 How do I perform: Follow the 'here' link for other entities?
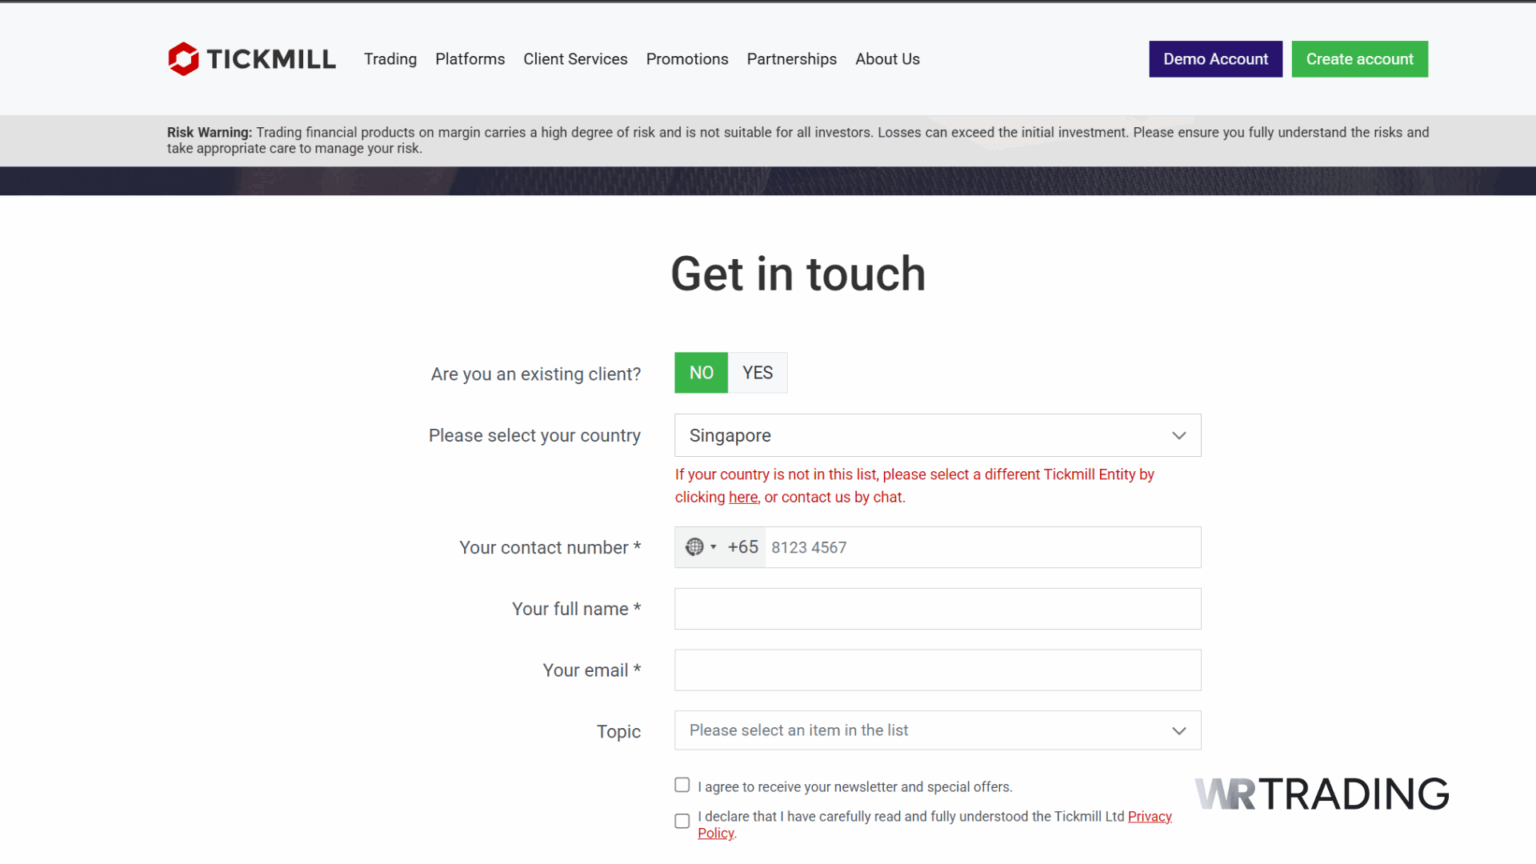(x=743, y=497)
